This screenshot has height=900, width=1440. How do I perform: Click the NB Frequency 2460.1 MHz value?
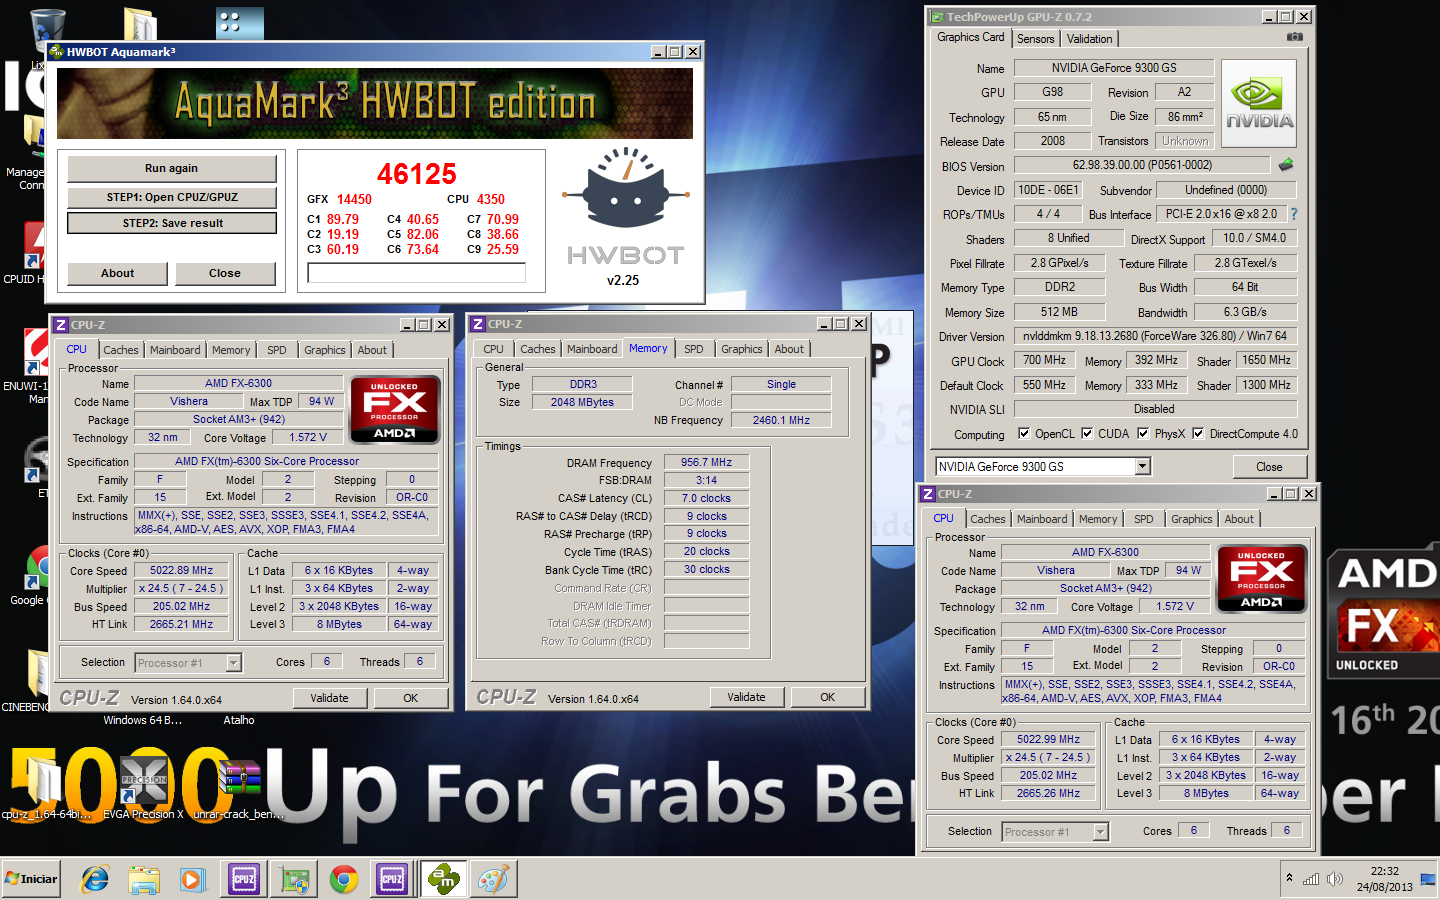(x=781, y=420)
